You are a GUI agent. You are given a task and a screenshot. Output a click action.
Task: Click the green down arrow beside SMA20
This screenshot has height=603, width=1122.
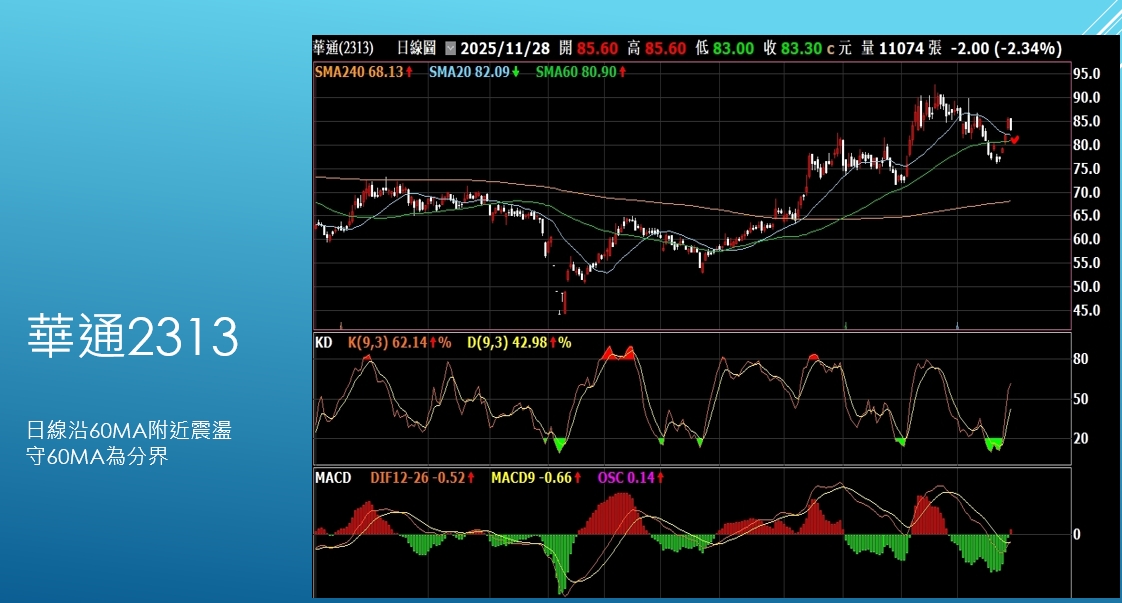(x=515, y=72)
